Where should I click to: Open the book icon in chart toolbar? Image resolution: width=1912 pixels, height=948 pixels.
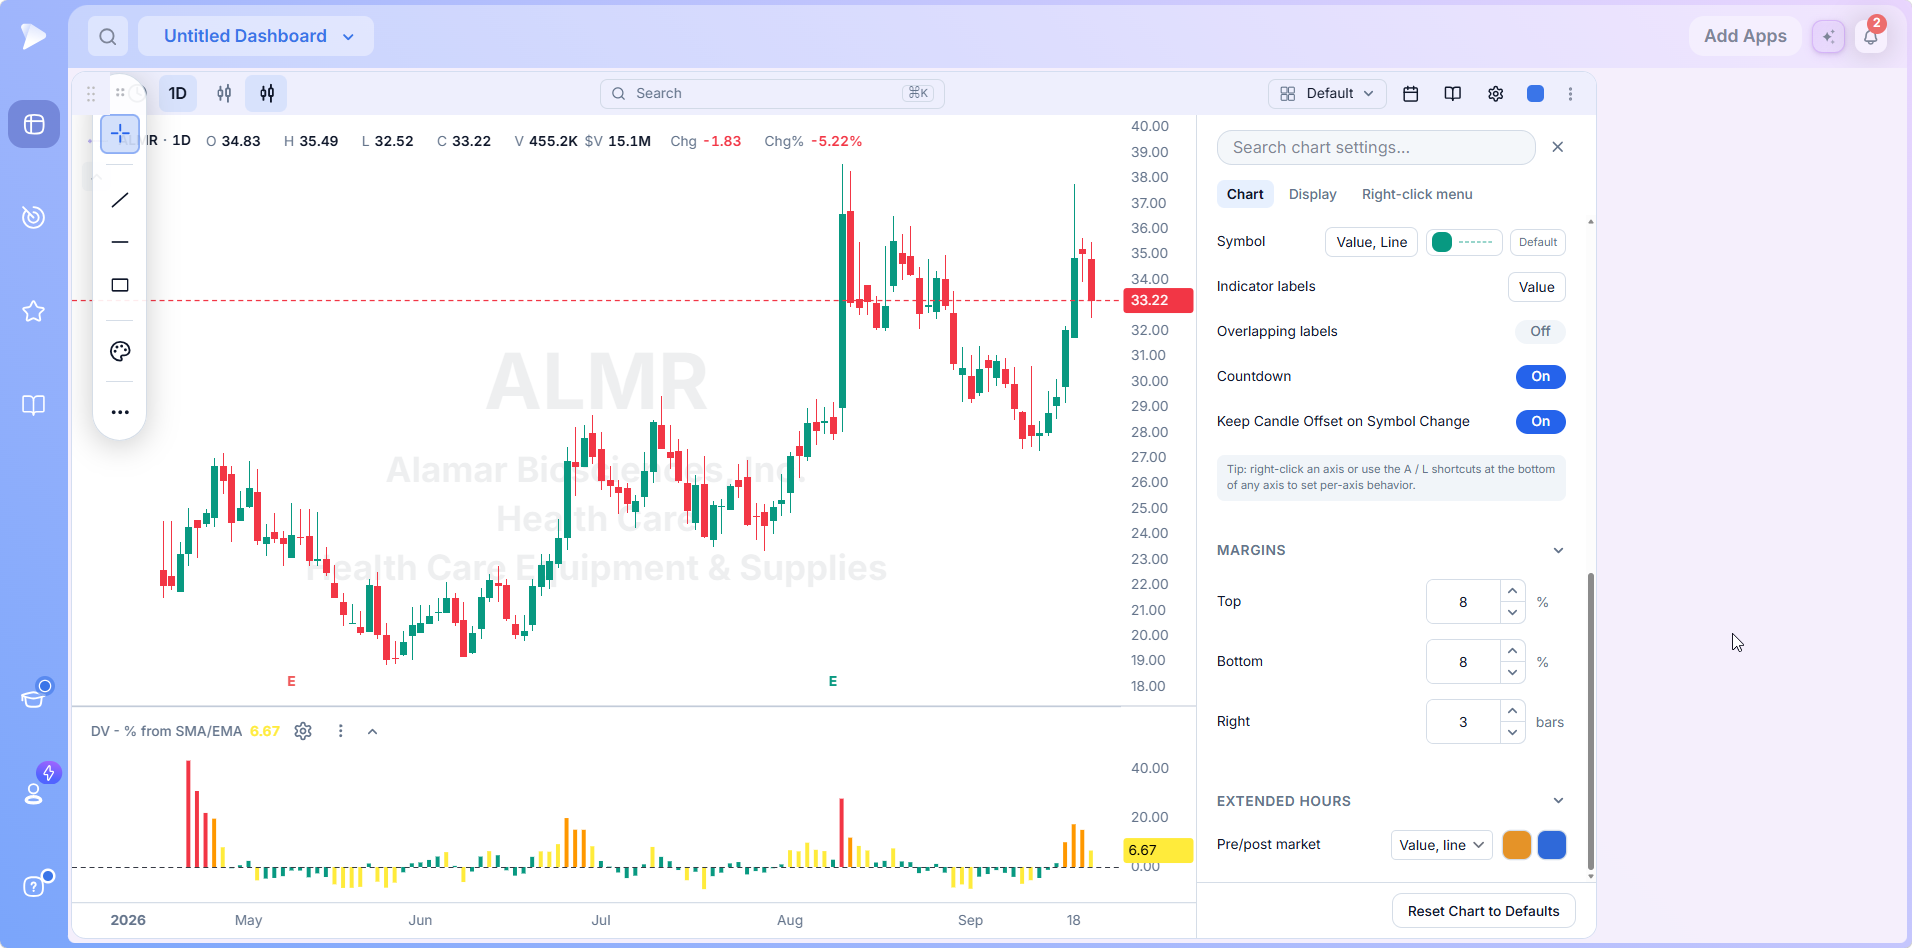pyautogui.click(x=1453, y=93)
